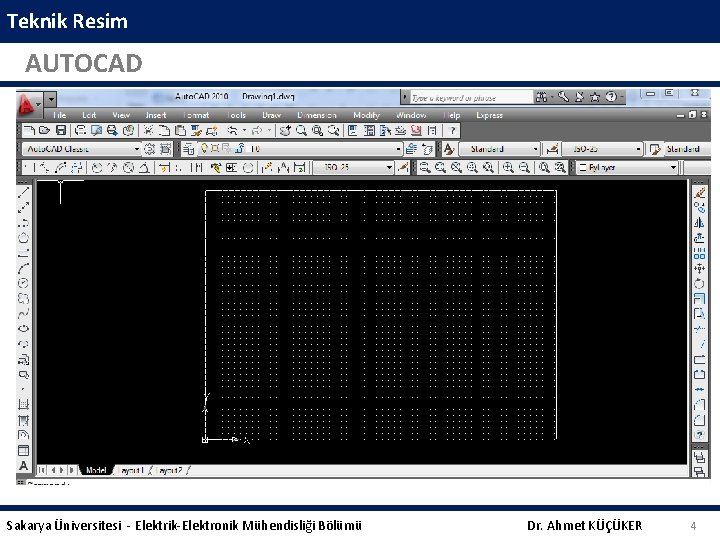Open the ByLayer color dropdown
The width and height of the screenshot is (720, 540).
(x=627, y=168)
